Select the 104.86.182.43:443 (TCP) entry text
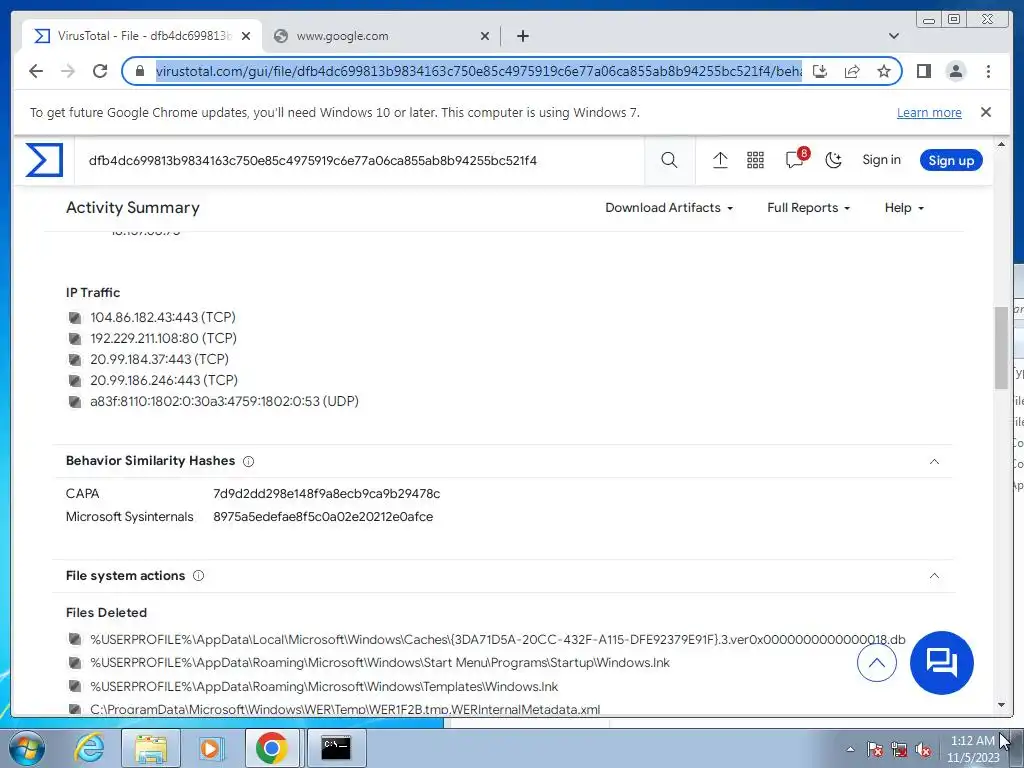 163,317
